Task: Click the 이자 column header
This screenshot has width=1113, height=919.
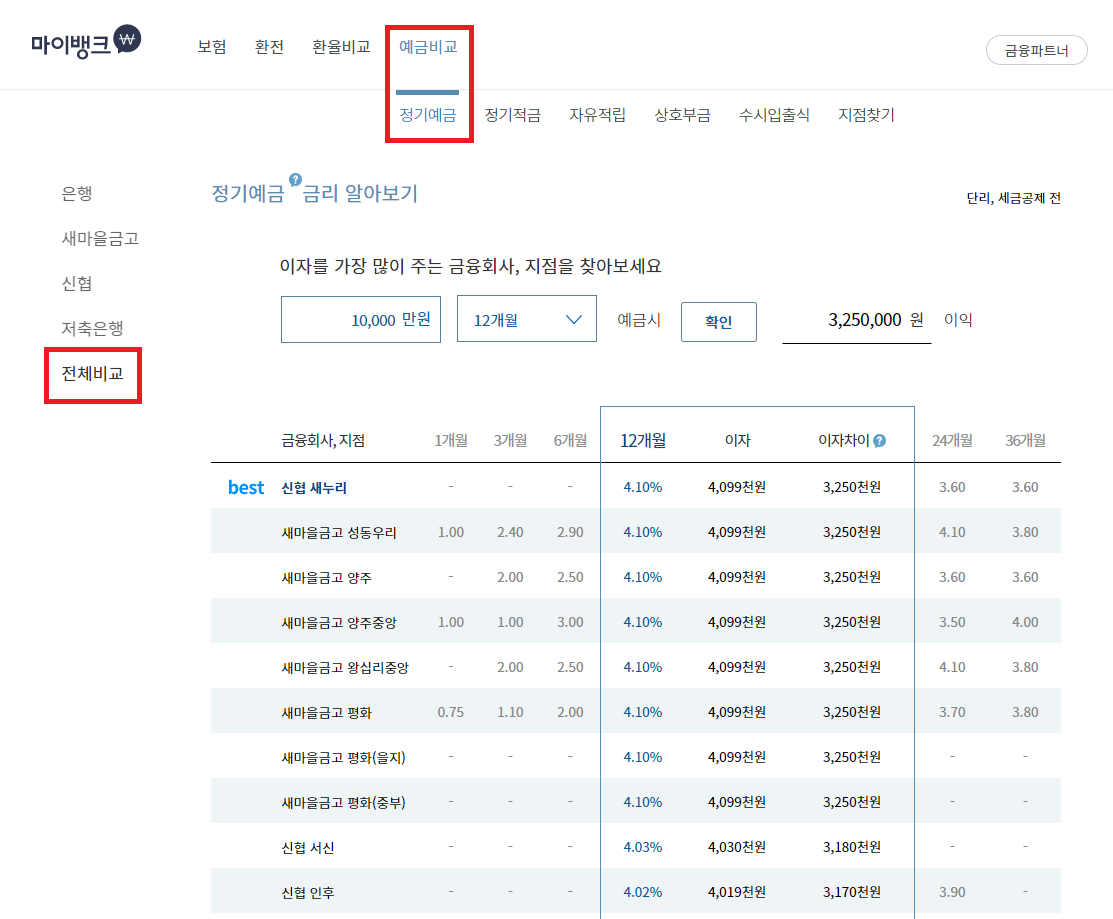Action: click(738, 441)
